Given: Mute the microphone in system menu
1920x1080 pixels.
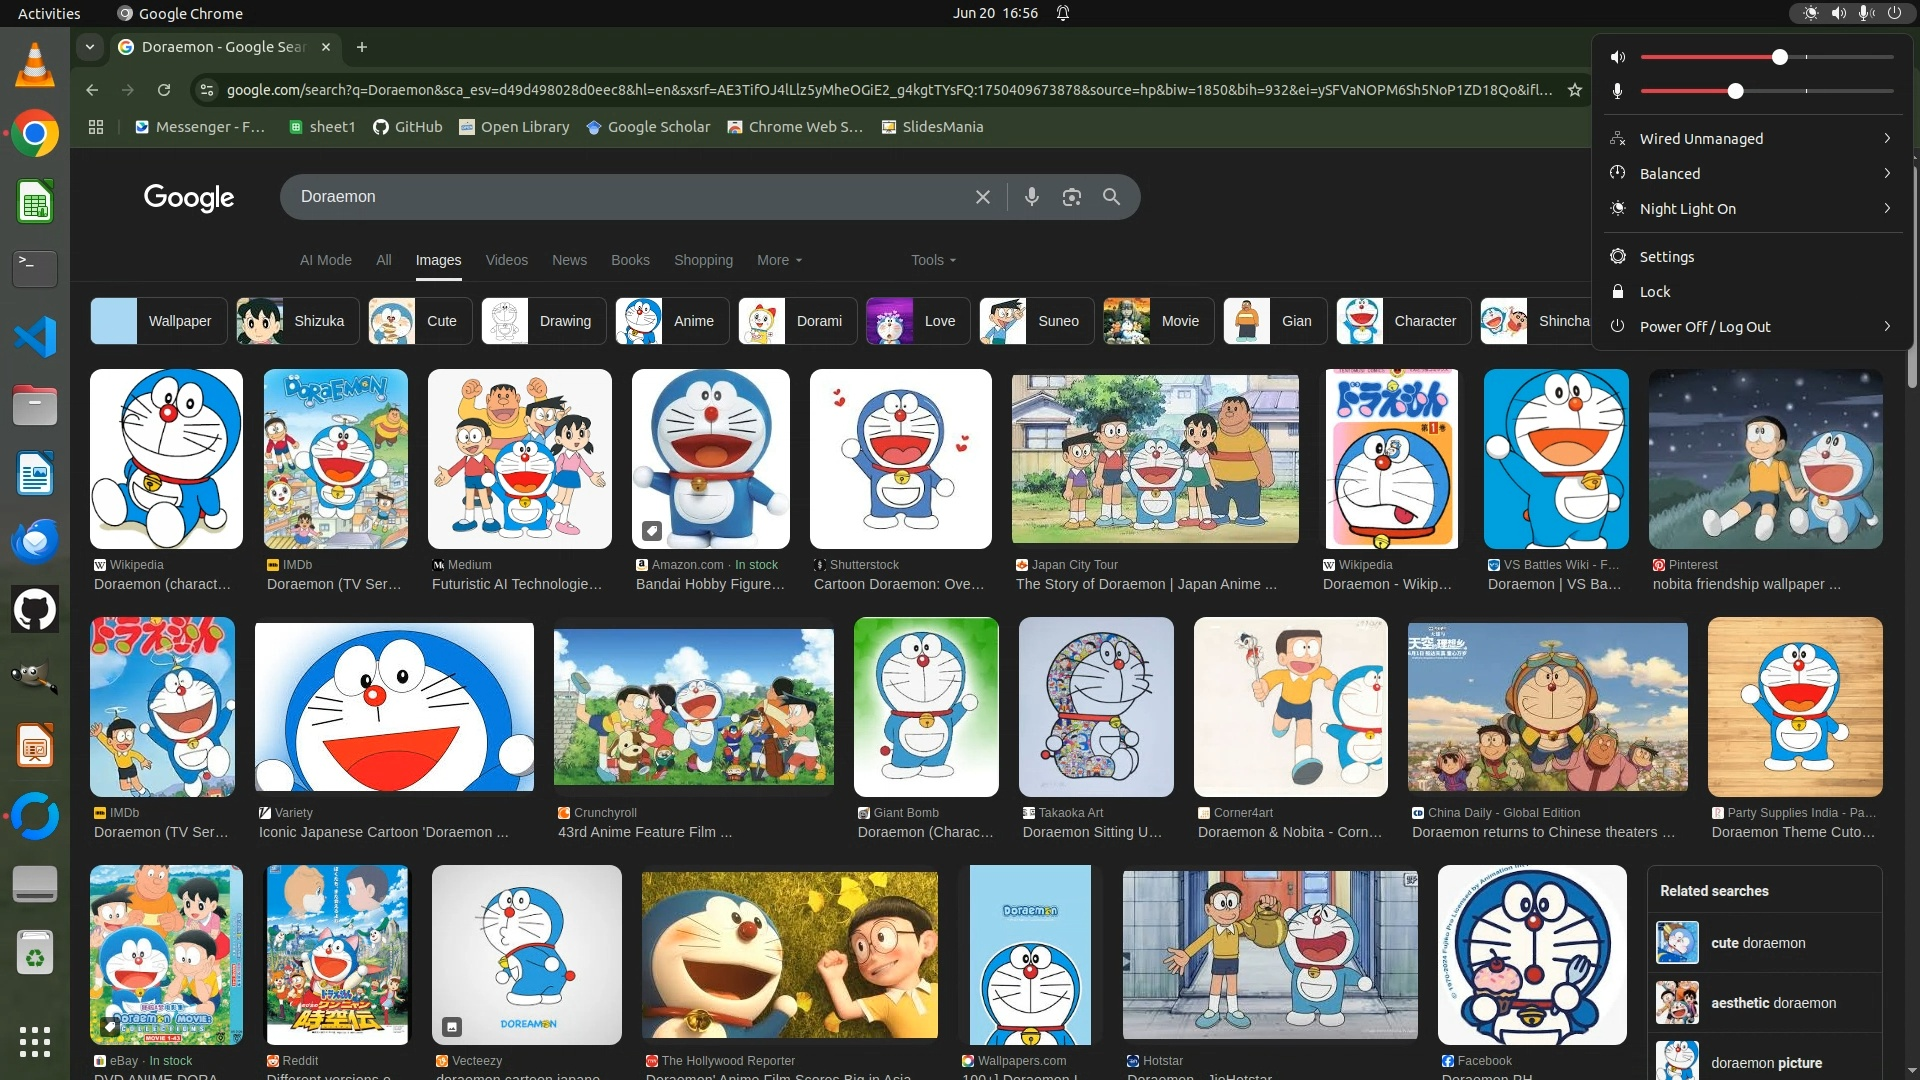Looking at the screenshot, I should point(1617,91).
